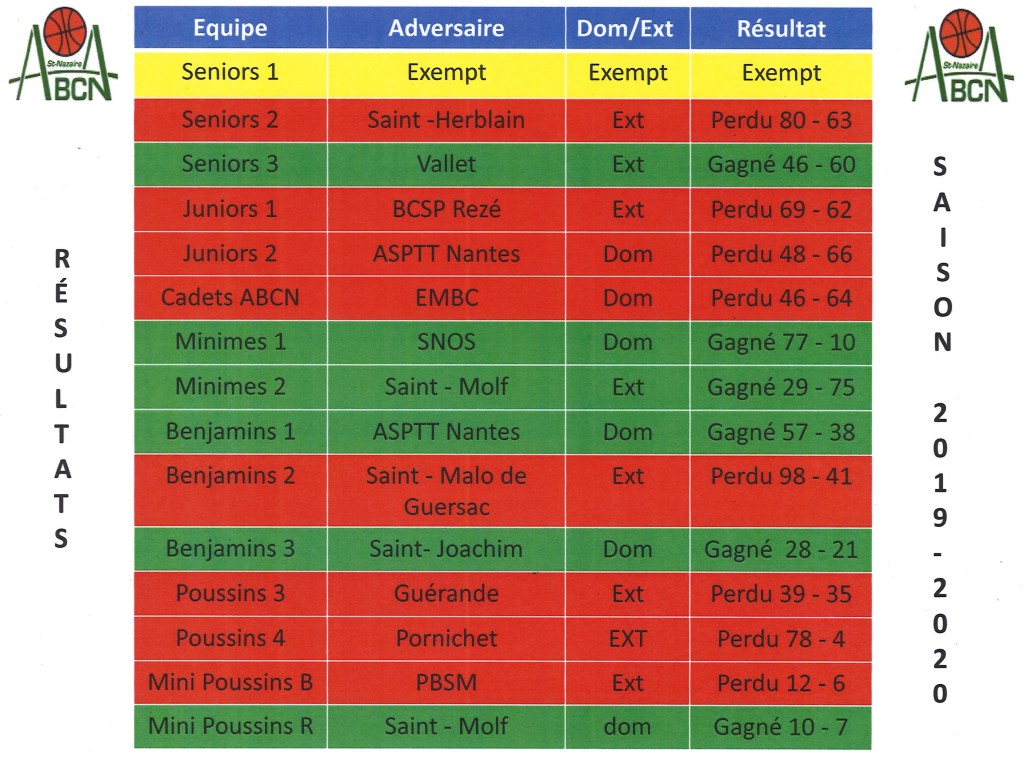The height and width of the screenshot is (759, 1024).
Task: Click the Saint- Joachim opponent cell
Action: (446, 549)
